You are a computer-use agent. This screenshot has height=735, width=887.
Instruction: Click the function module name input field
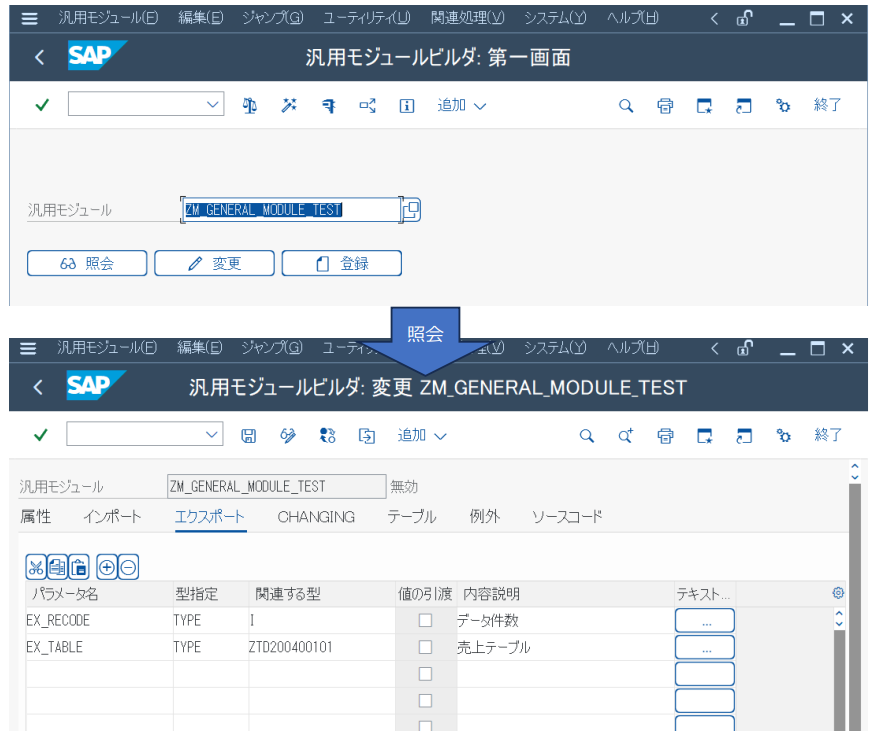[291, 210]
